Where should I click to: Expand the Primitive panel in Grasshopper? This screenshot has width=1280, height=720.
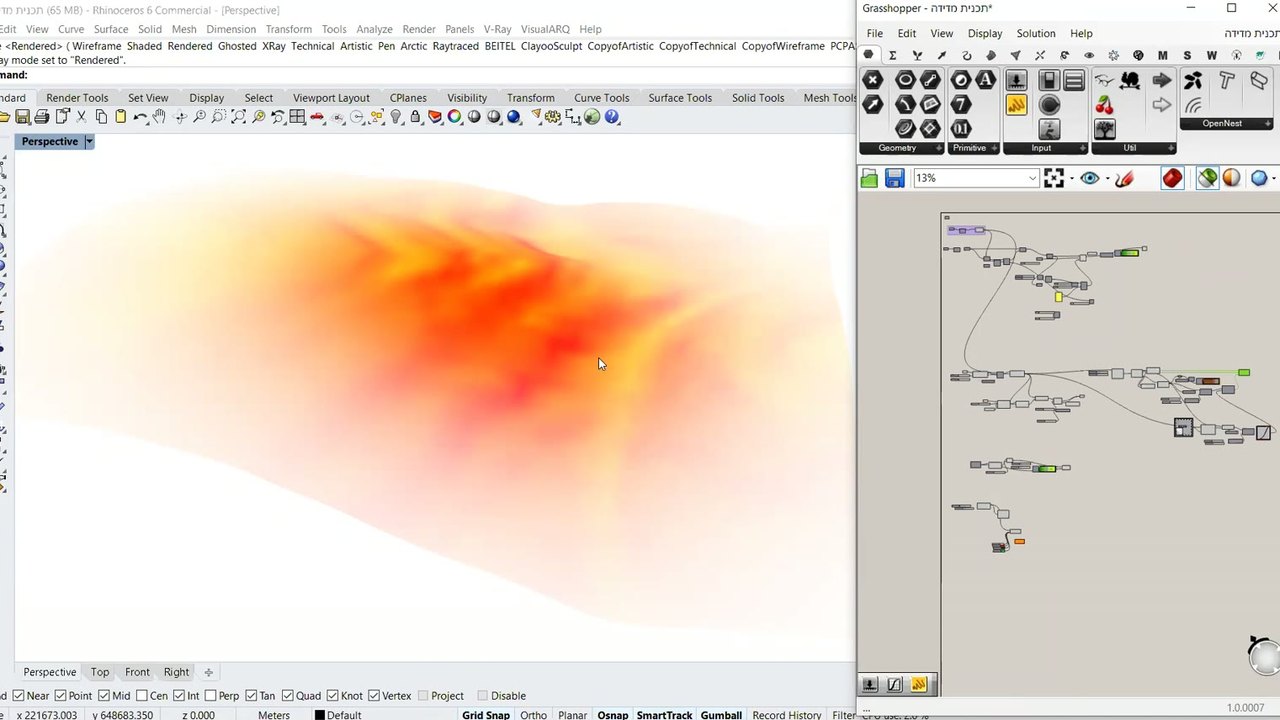click(994, 148)
